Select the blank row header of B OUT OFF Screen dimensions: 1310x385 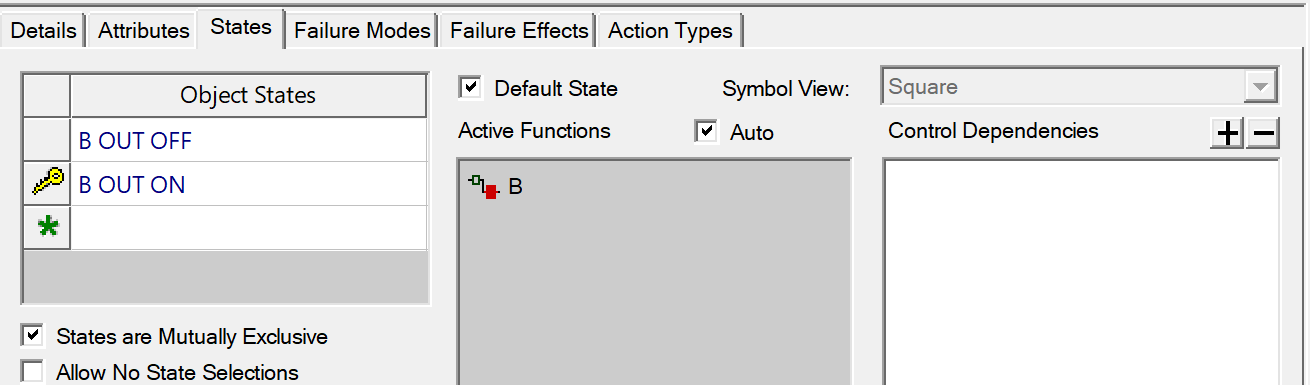click(47, 140)
